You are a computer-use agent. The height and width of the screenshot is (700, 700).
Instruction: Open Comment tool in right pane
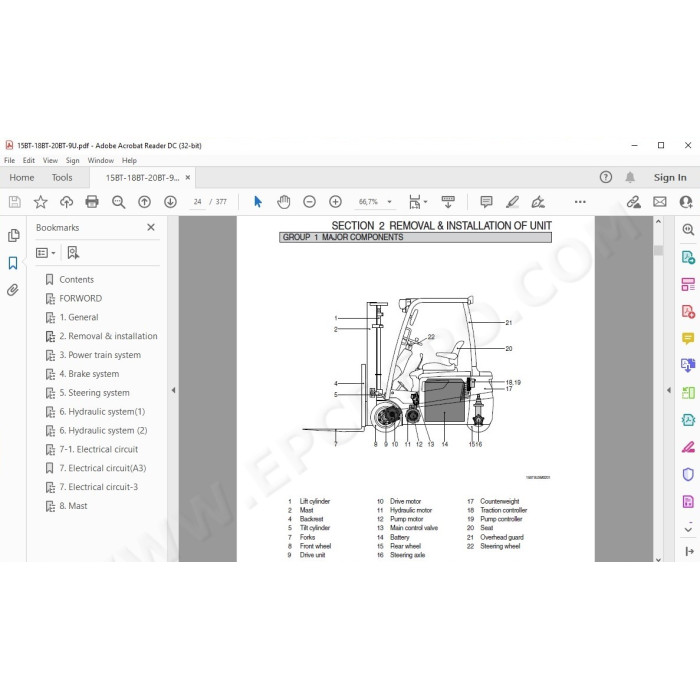coord(688,338)
